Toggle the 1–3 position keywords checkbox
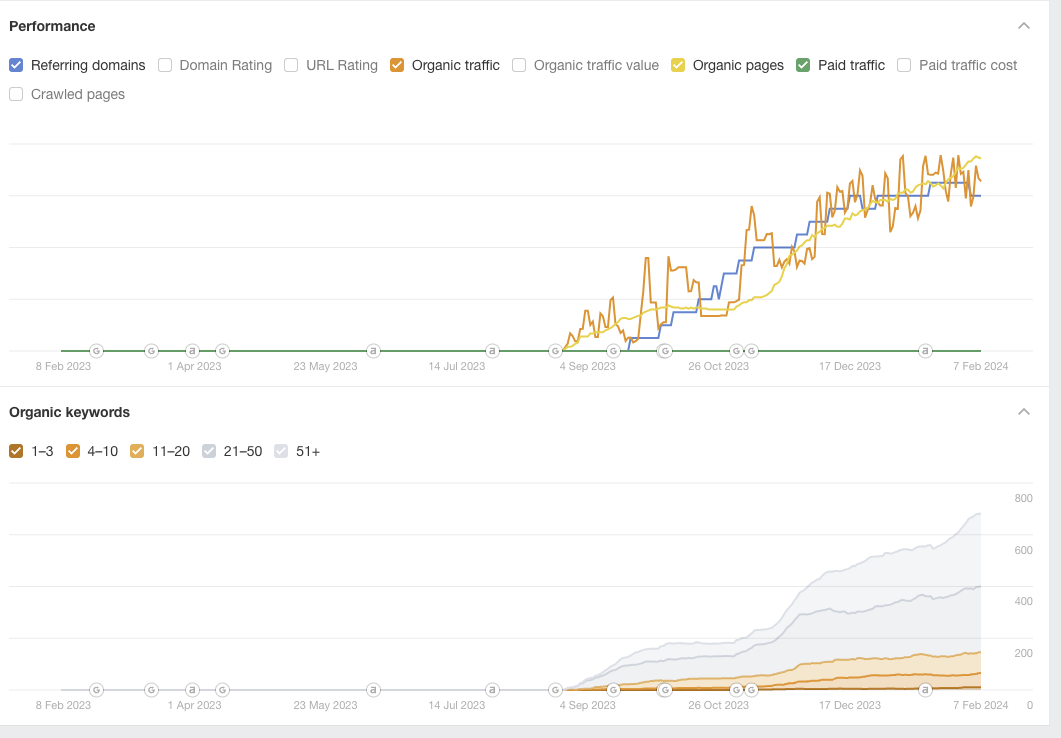 click(x=16, y=451)
